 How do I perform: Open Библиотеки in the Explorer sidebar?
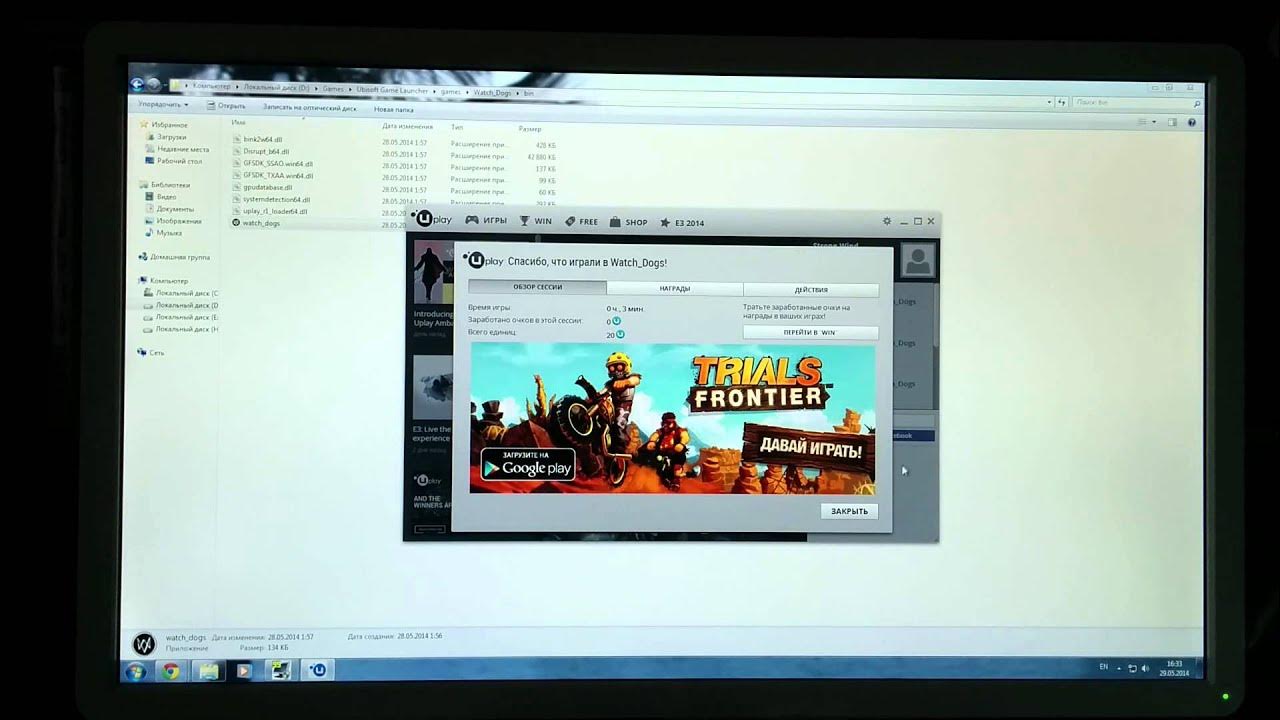(164, 185)
